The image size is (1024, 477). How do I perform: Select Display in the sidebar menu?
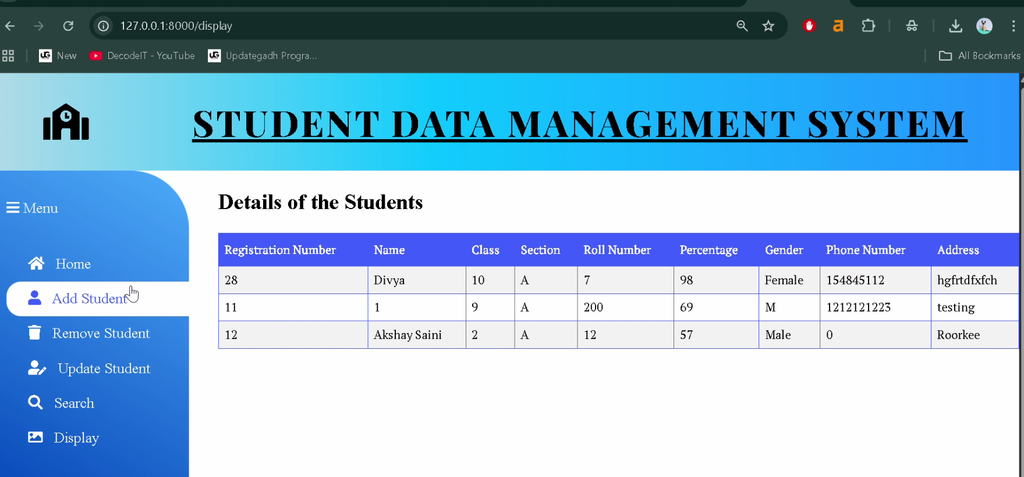[x=76, y=438]
